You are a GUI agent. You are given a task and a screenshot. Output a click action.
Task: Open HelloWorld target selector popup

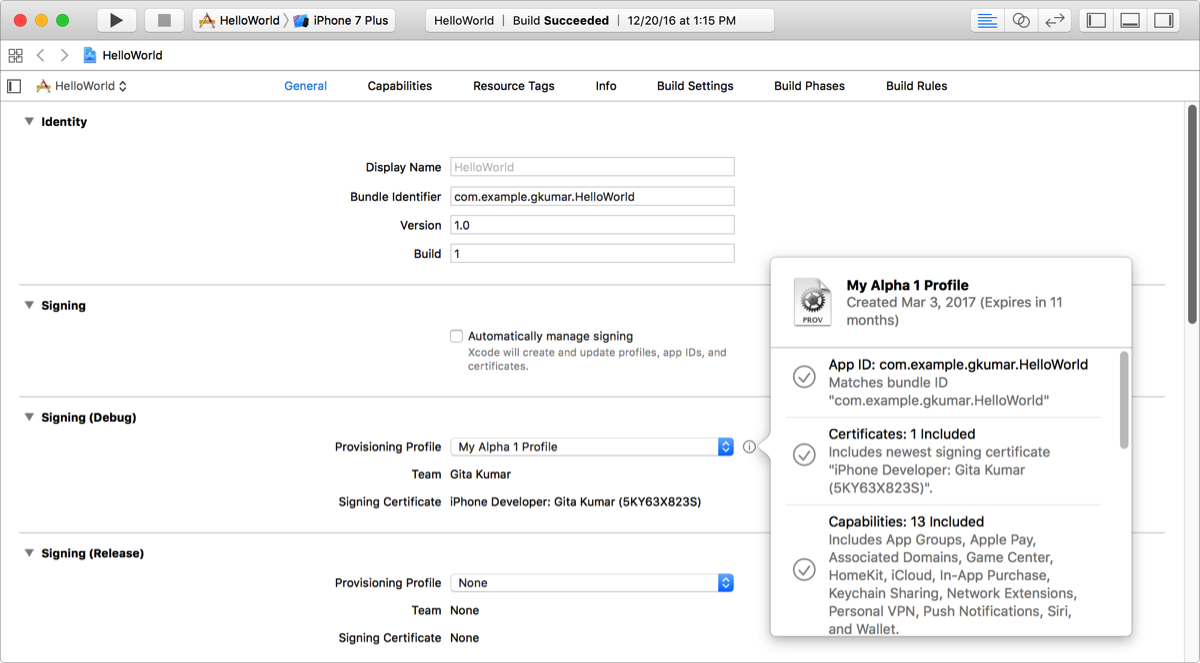point(83,86)
